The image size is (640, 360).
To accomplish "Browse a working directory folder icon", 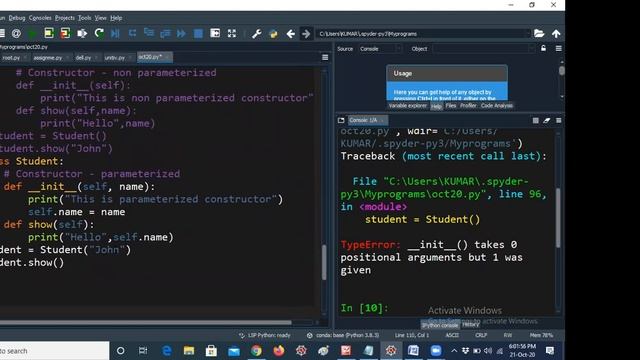I will [539, 33].
